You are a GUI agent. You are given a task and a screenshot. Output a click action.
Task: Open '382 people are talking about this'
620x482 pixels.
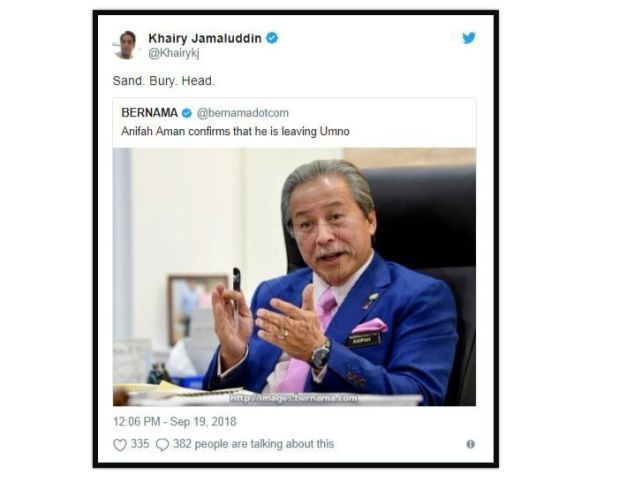253,444
